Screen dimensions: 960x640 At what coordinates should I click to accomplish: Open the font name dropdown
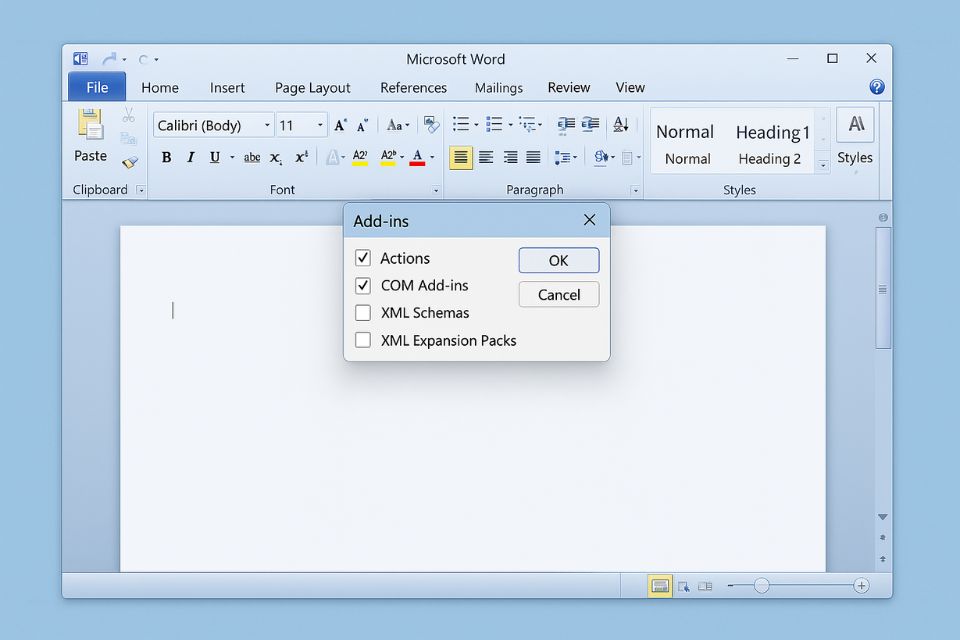tap(266, 124)
